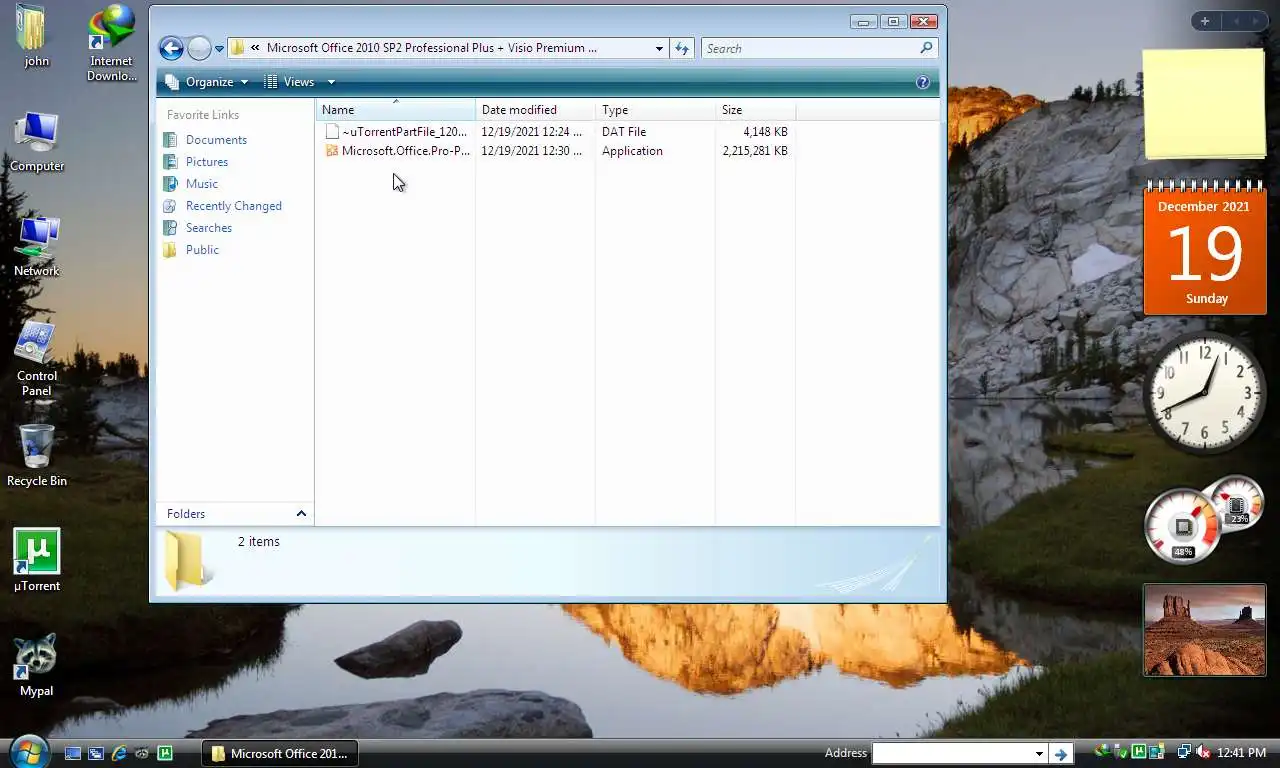Click the Go arrow beside taskbar Address
The width and height of the screenshot is (1280, 768).
click(1061, 753)
